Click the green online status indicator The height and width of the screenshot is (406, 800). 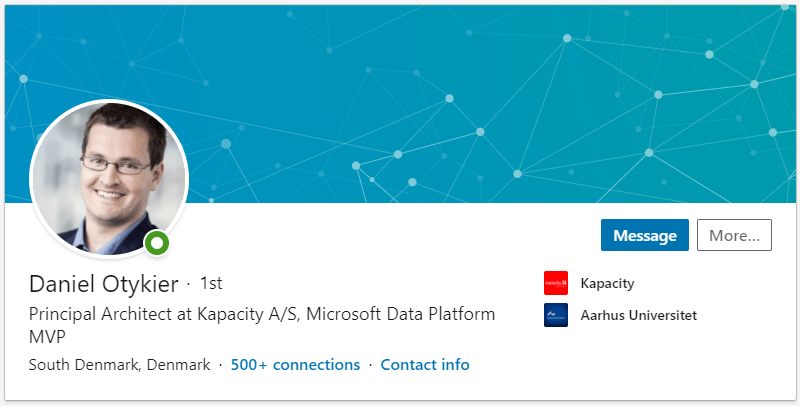click(x=156, y=243)
